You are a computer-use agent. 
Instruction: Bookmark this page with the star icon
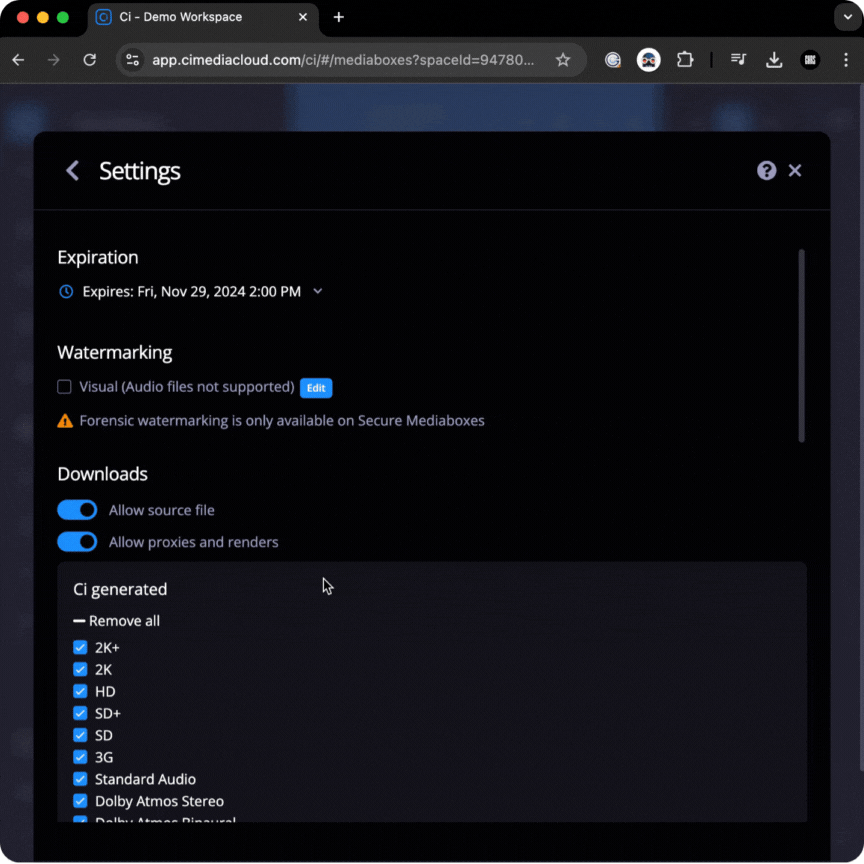563,60
